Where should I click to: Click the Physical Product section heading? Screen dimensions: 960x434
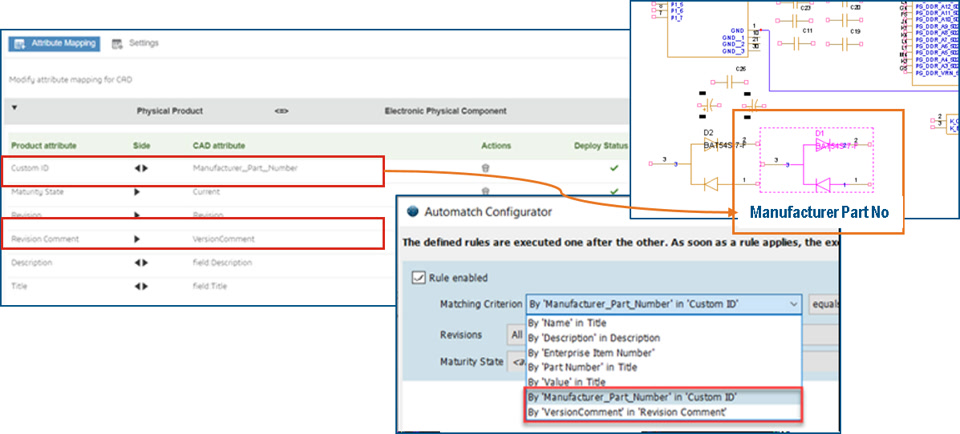click(x=170, y=111)
